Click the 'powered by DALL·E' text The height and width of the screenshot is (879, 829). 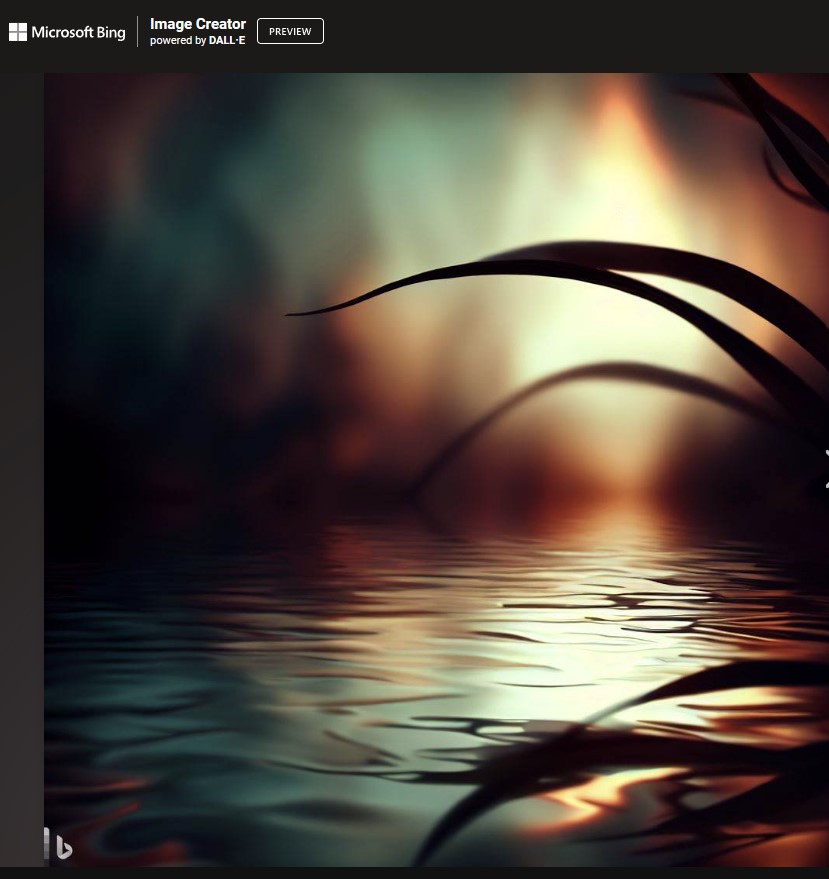[x=197, y=41]
